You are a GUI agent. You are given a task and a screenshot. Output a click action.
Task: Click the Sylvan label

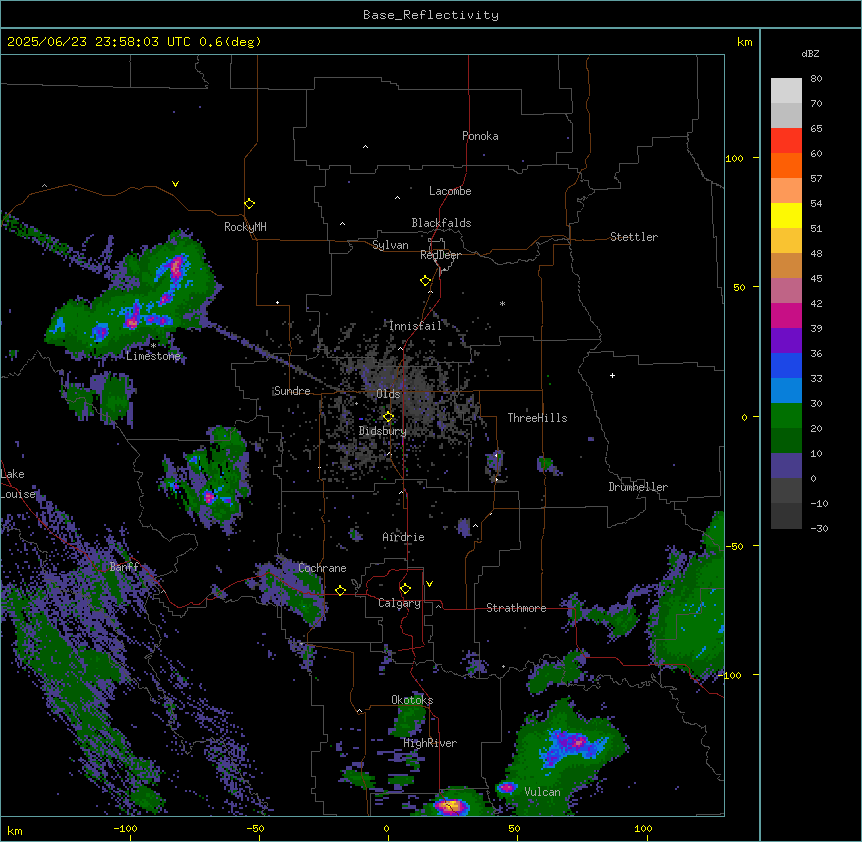pyautogui.click(x=390, y=245)
